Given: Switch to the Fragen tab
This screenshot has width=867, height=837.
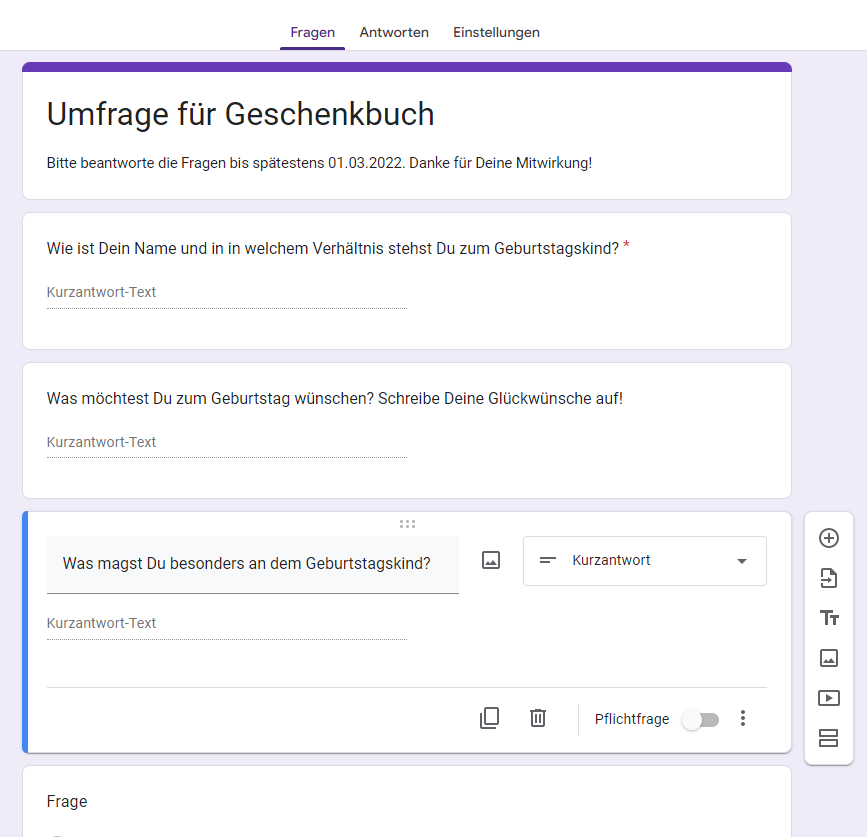Looking at the screenshot, I should 312,33.
